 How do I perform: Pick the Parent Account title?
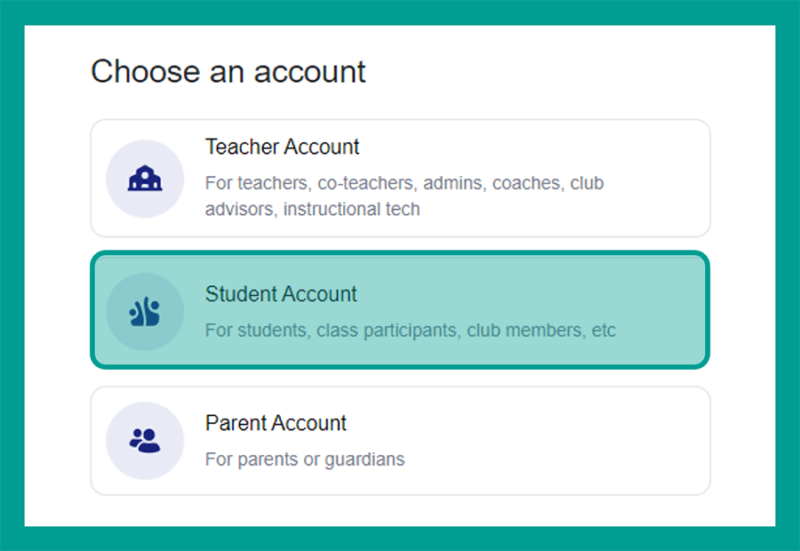(276, 423)
